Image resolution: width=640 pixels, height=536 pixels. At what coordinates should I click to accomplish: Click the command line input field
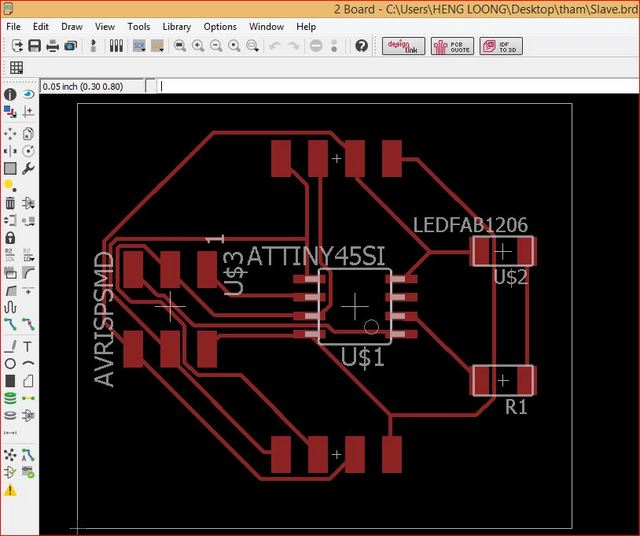pyautogui.click(x=398, y=87)
